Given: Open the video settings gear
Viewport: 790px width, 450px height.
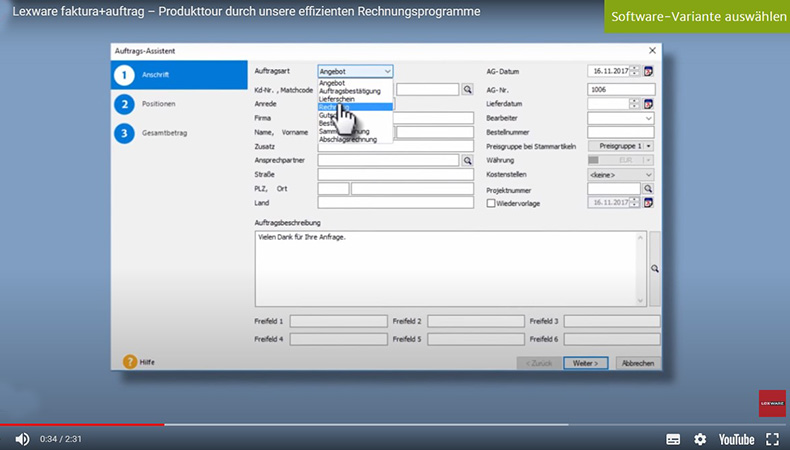Looking at the screenshot, I should (700, 439).
